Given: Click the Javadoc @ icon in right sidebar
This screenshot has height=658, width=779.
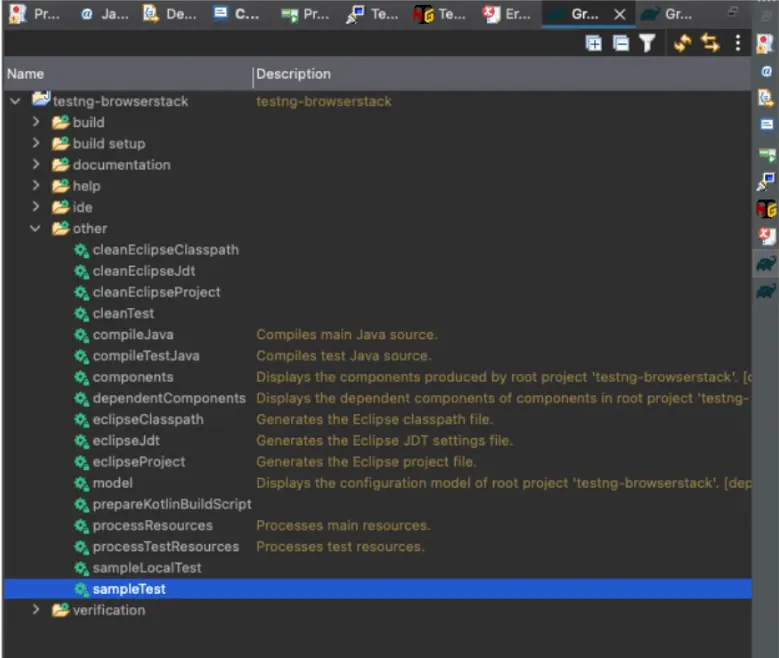Looking at the screenshot, I should [766, 70].
